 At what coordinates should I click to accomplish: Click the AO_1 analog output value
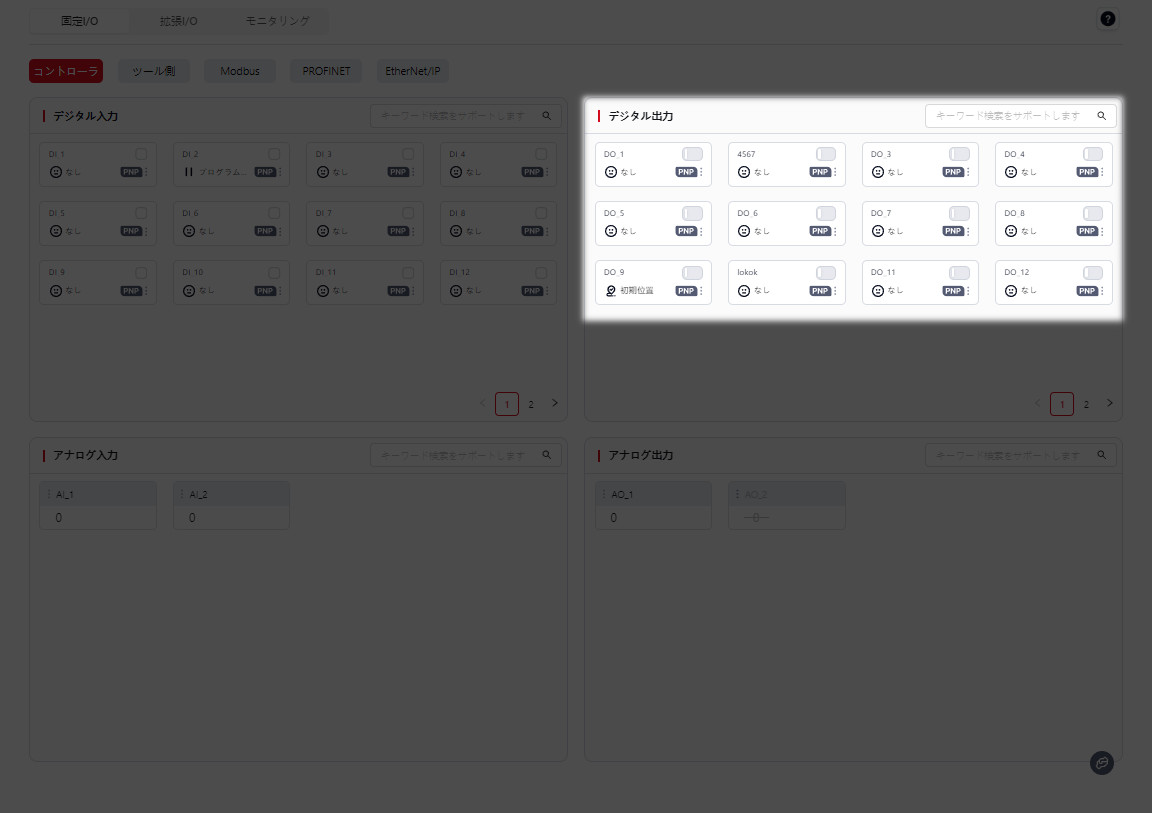click(x=613, y=518)
